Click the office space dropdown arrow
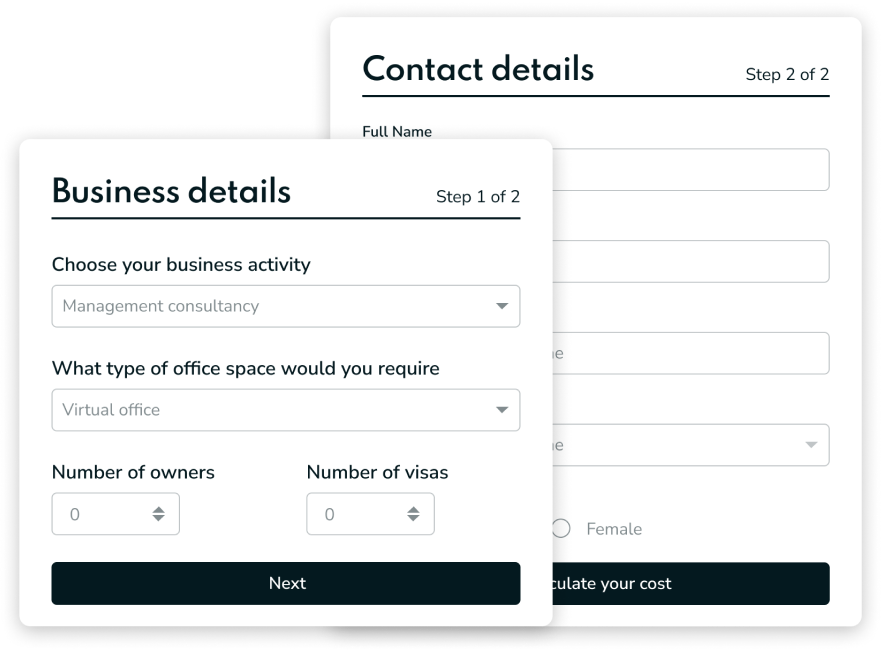This screenshot has width=882, height=652. [x=502, y=410]
